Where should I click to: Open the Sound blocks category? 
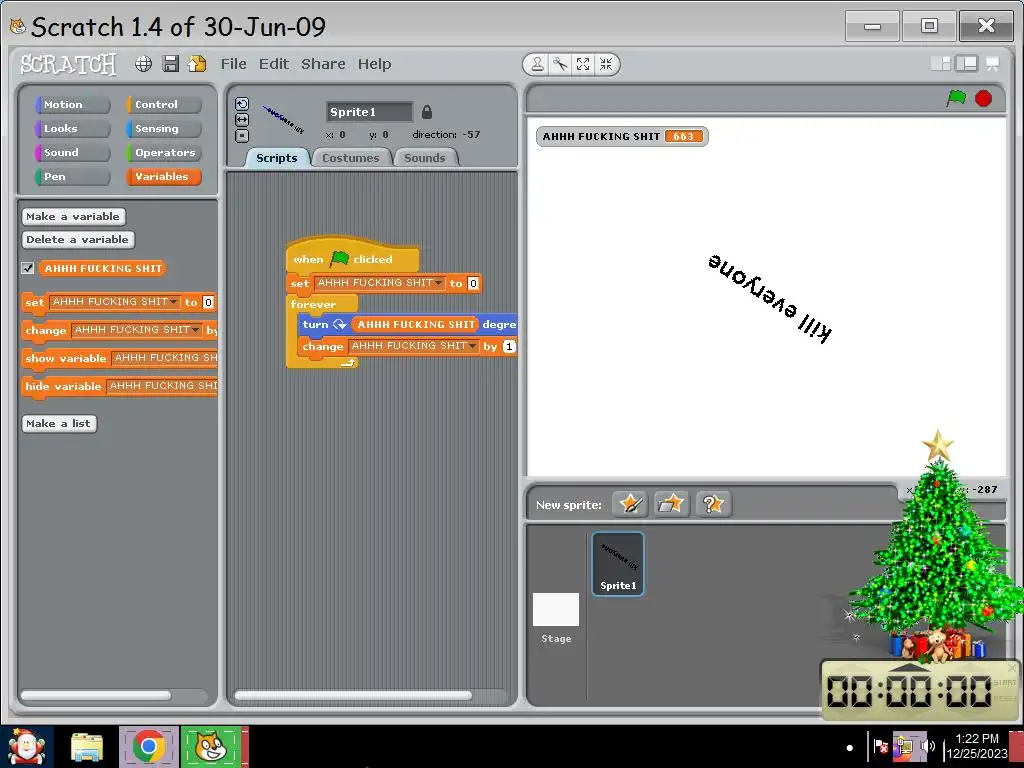[72, 152]
